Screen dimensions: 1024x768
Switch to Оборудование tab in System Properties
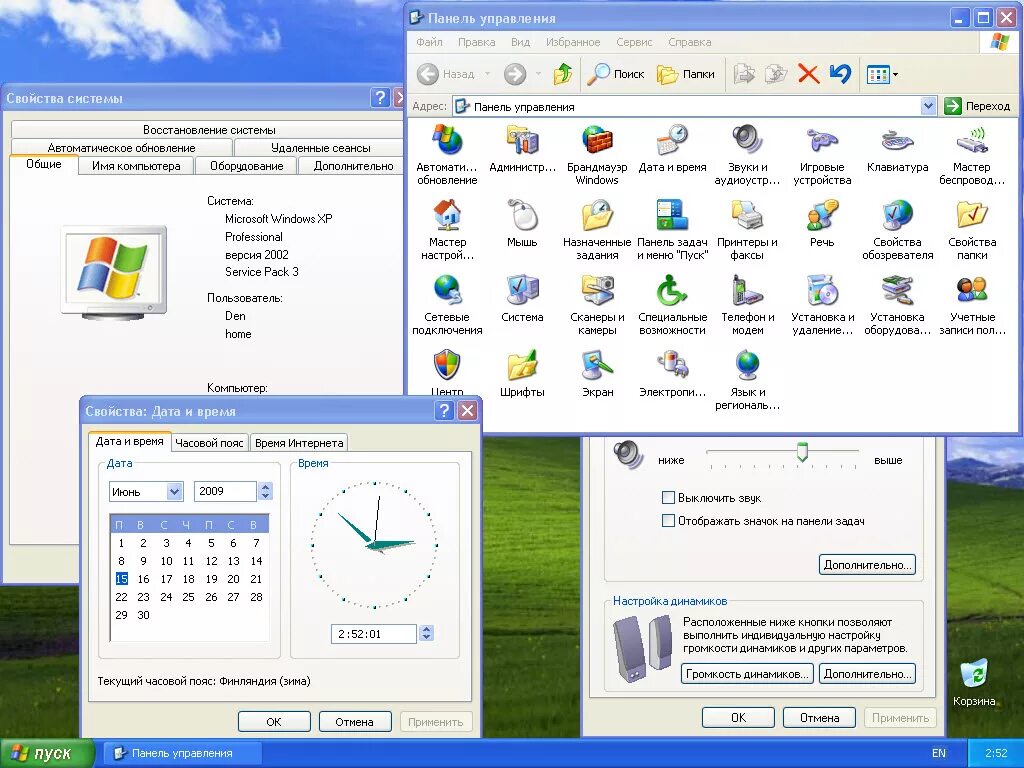(246, 166)
